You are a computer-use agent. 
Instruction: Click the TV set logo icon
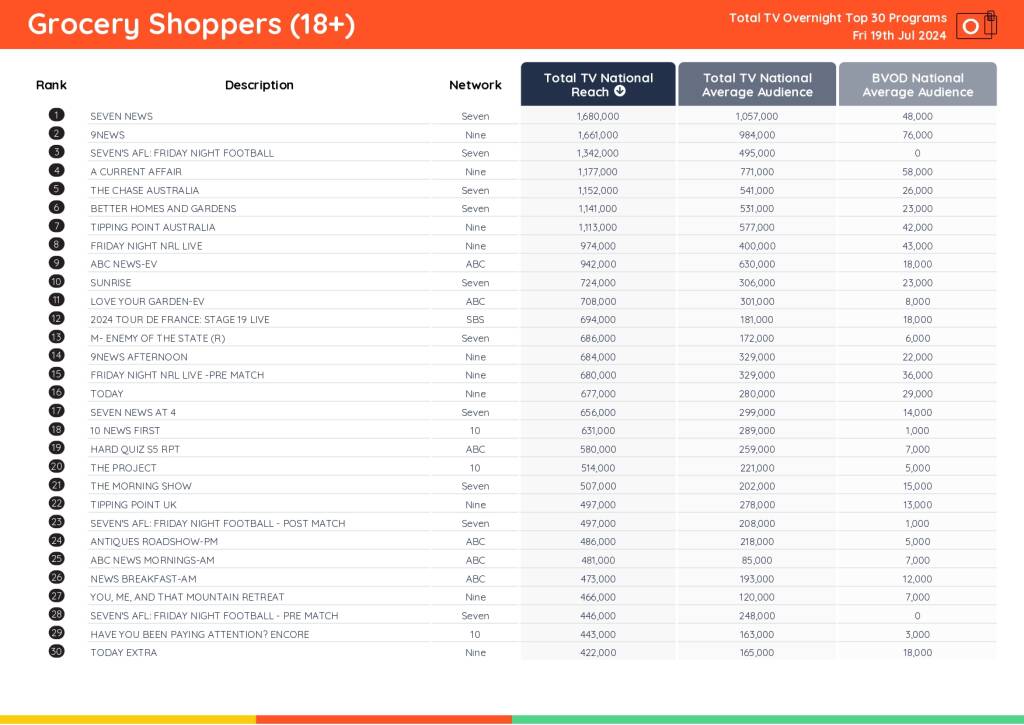976,25
